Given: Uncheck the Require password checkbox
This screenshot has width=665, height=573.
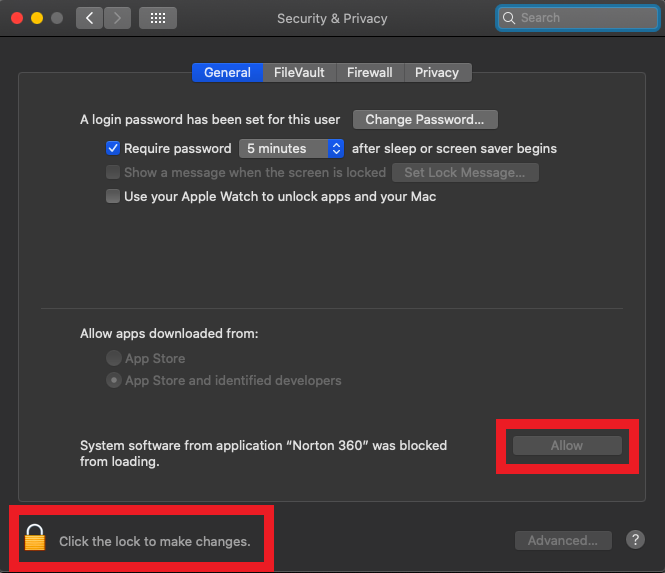Looking at the screenshot, I should tap(113, 148).
